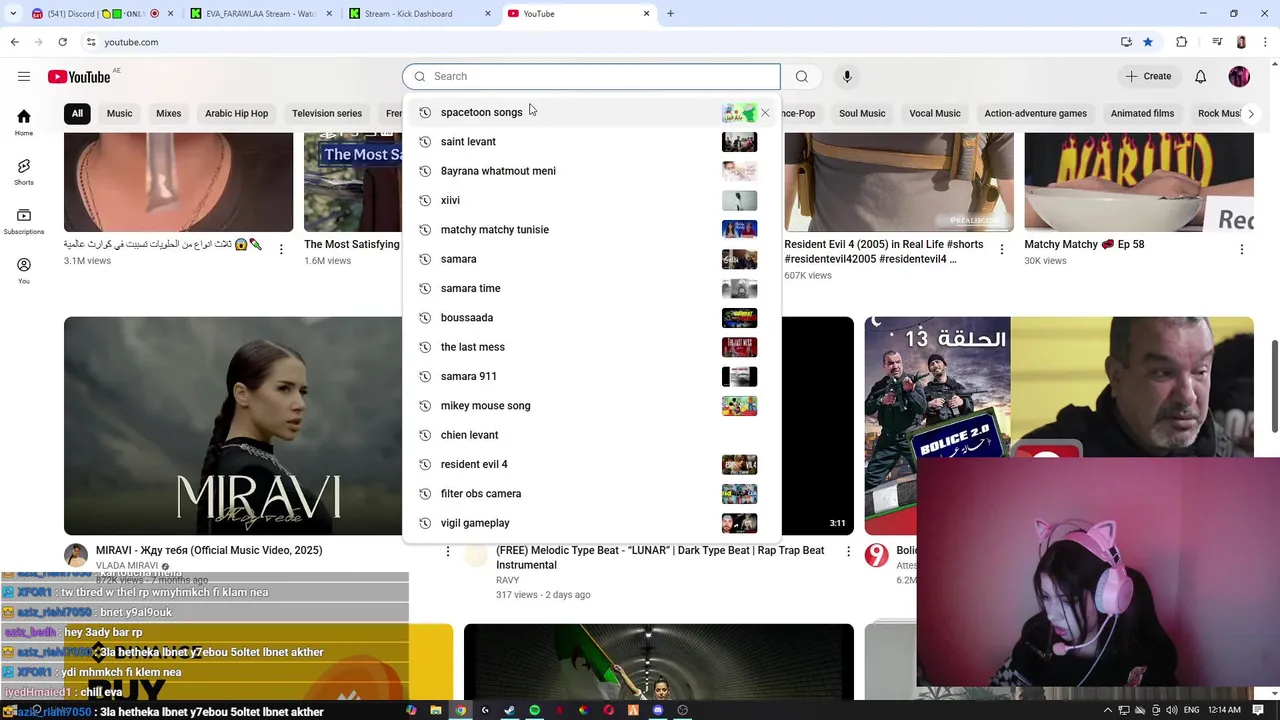Switch to the Kick Dashboard tab

(419, 14)
